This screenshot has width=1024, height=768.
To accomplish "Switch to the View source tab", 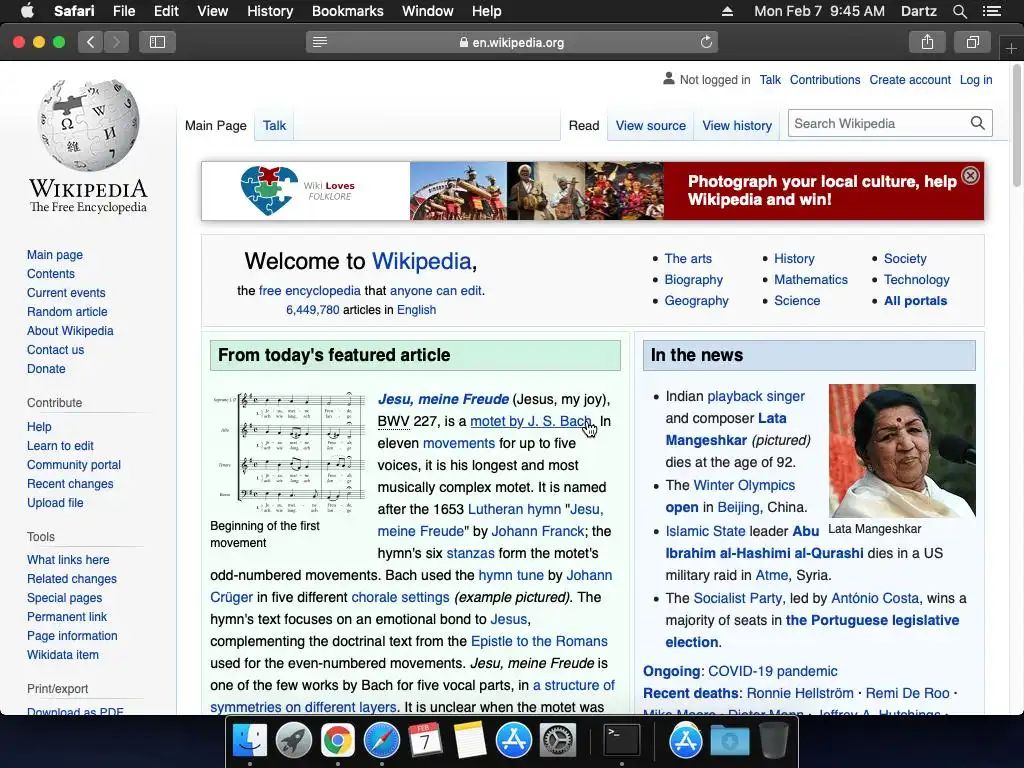I will point(650,125).
